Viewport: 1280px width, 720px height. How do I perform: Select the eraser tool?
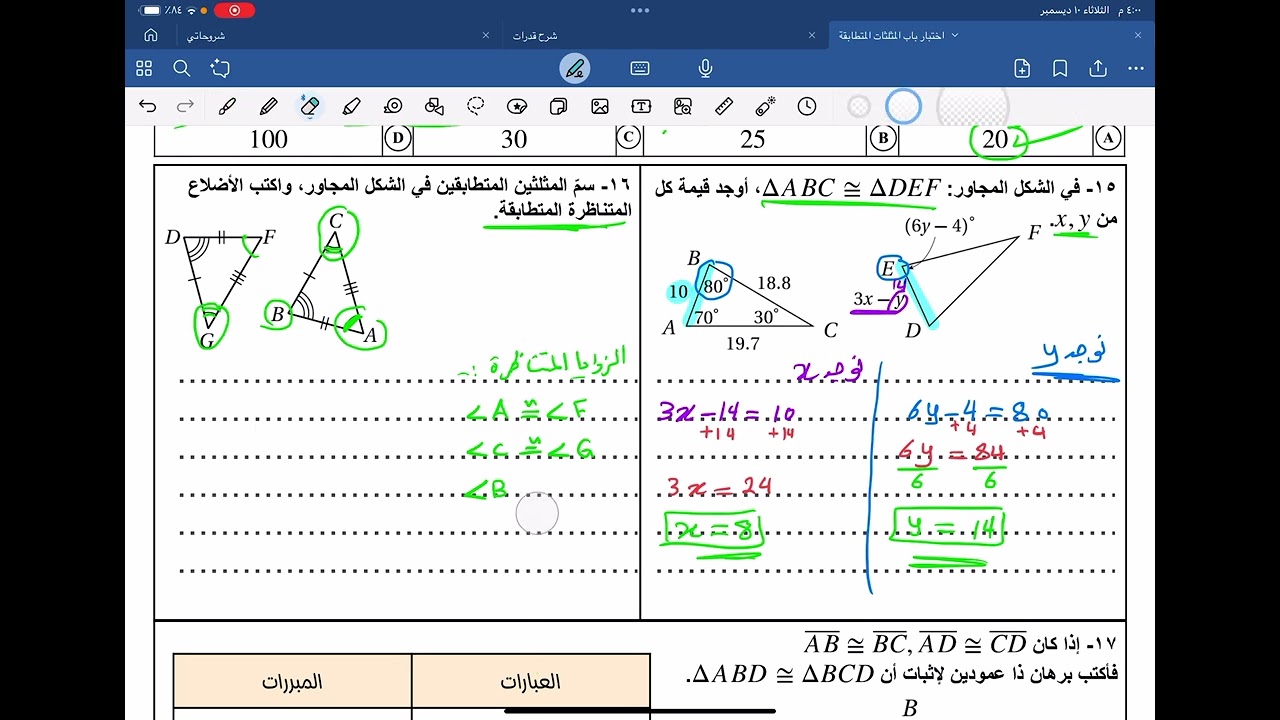(310, 106)
